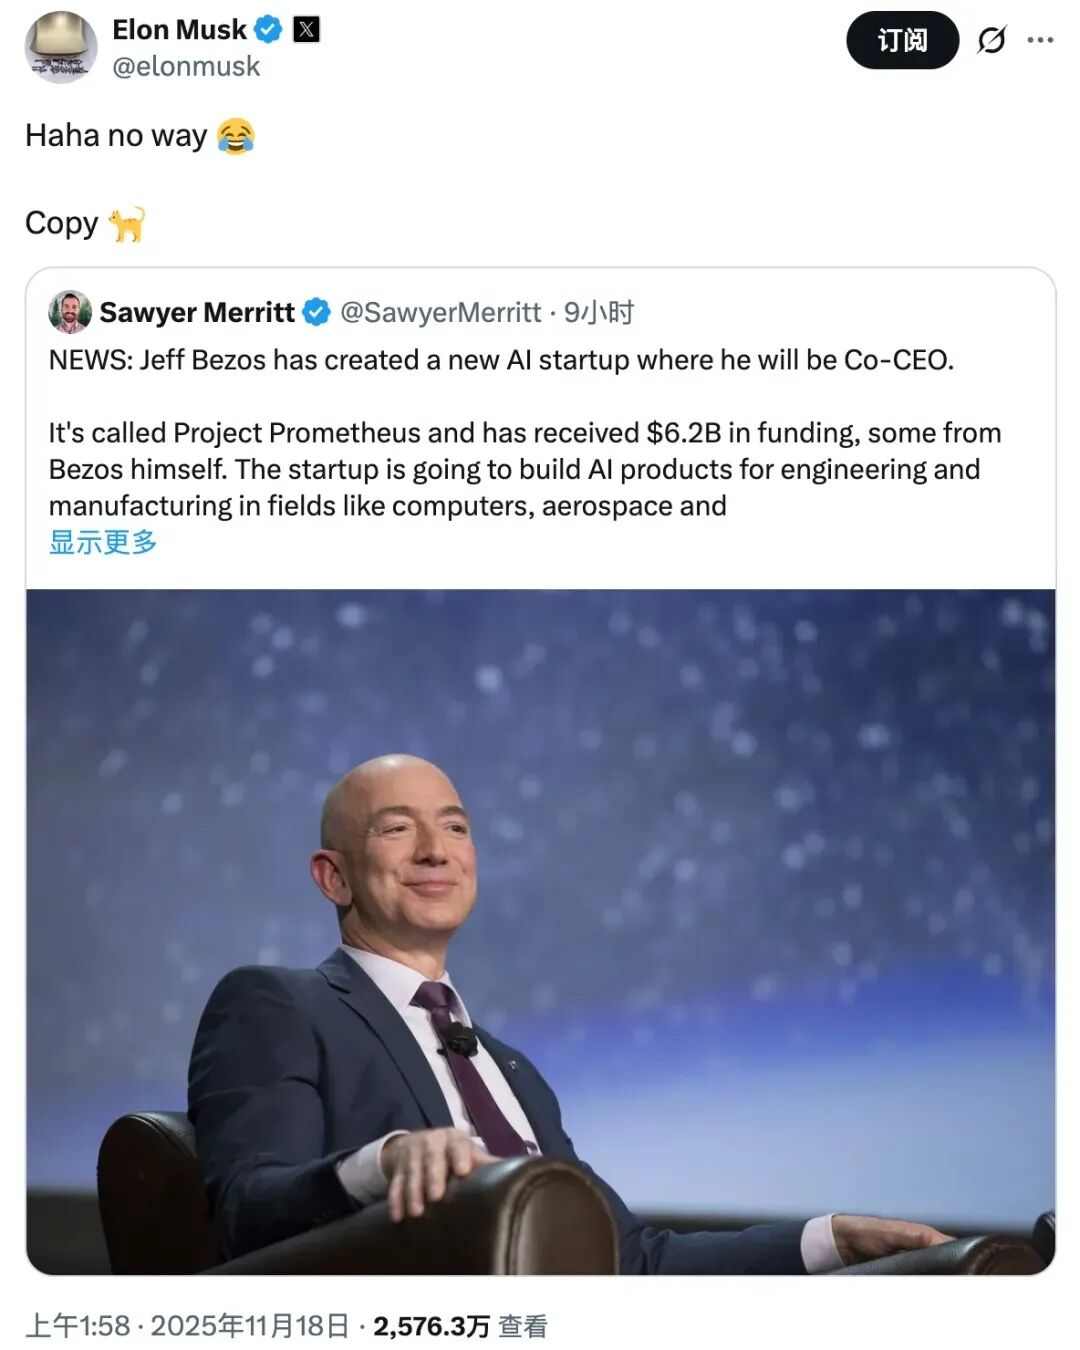1080x1350 pixels.
Task: Click the 9小时 quoted post timestamp
Action: point(599,312)
